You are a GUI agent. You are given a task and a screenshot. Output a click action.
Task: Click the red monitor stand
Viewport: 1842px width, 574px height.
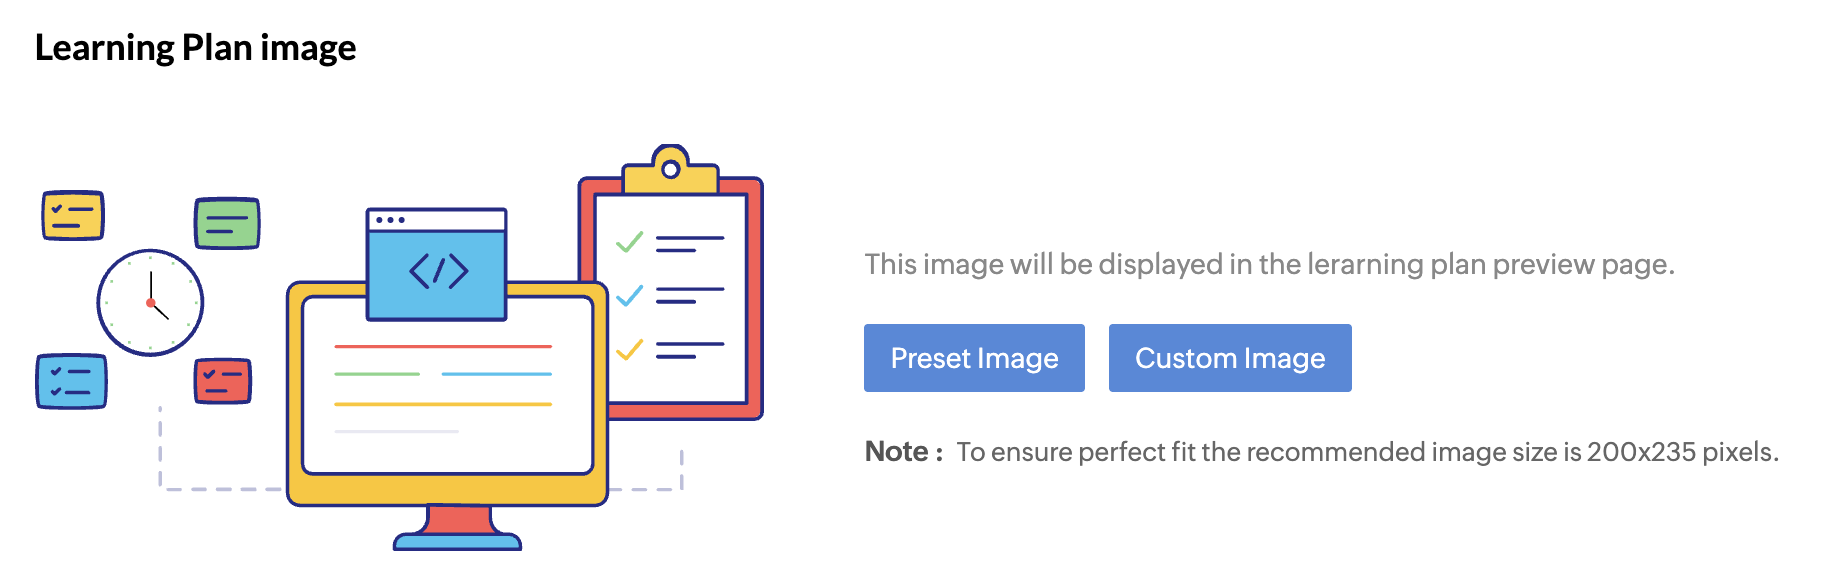[x=458, y=522]
